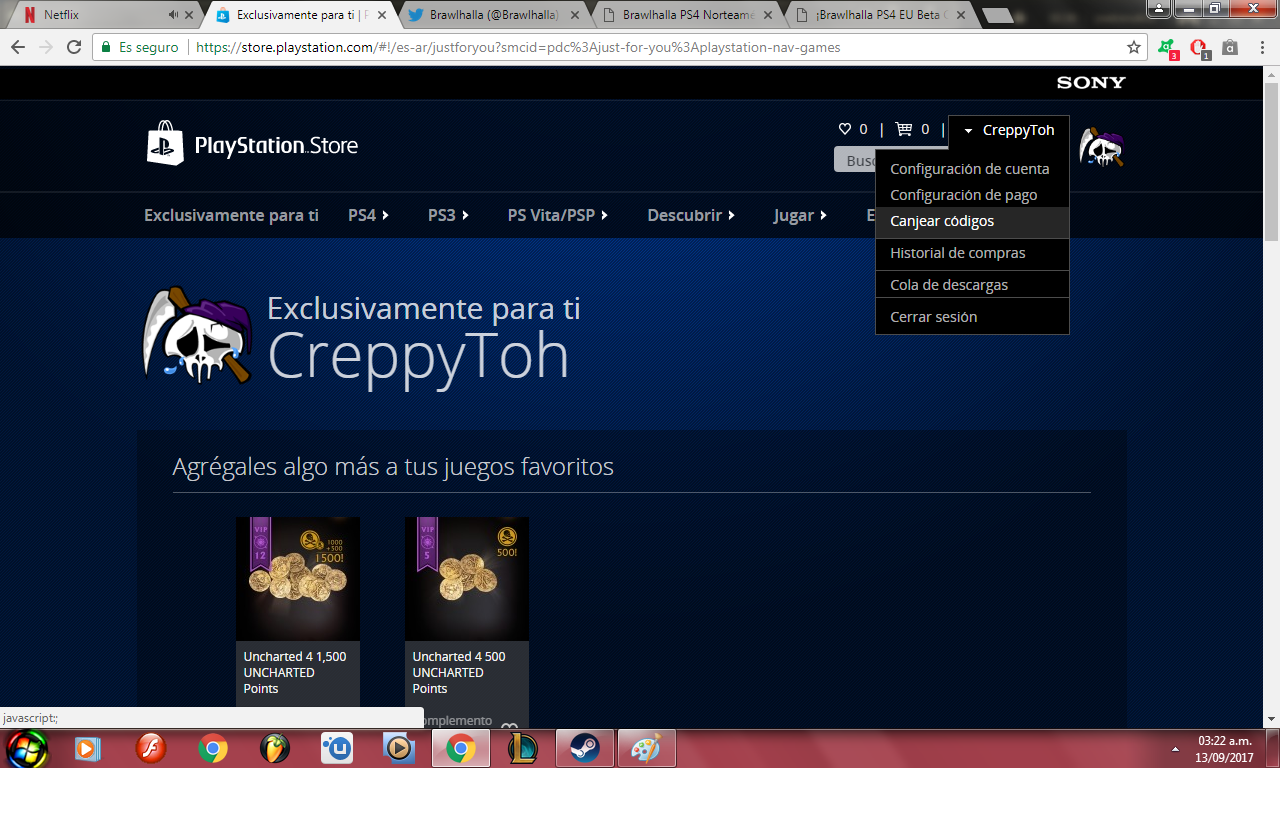Reload the PlayStation Store page
Viewport: 1280px width, 826px height.
tap(74, 47)
